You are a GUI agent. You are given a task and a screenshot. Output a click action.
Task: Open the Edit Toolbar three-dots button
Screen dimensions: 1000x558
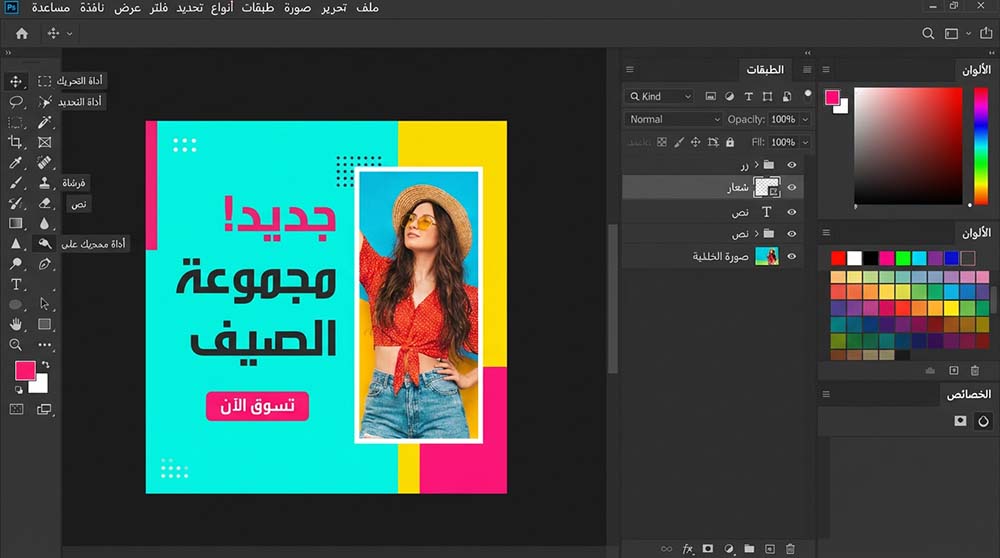coord(44,345)
